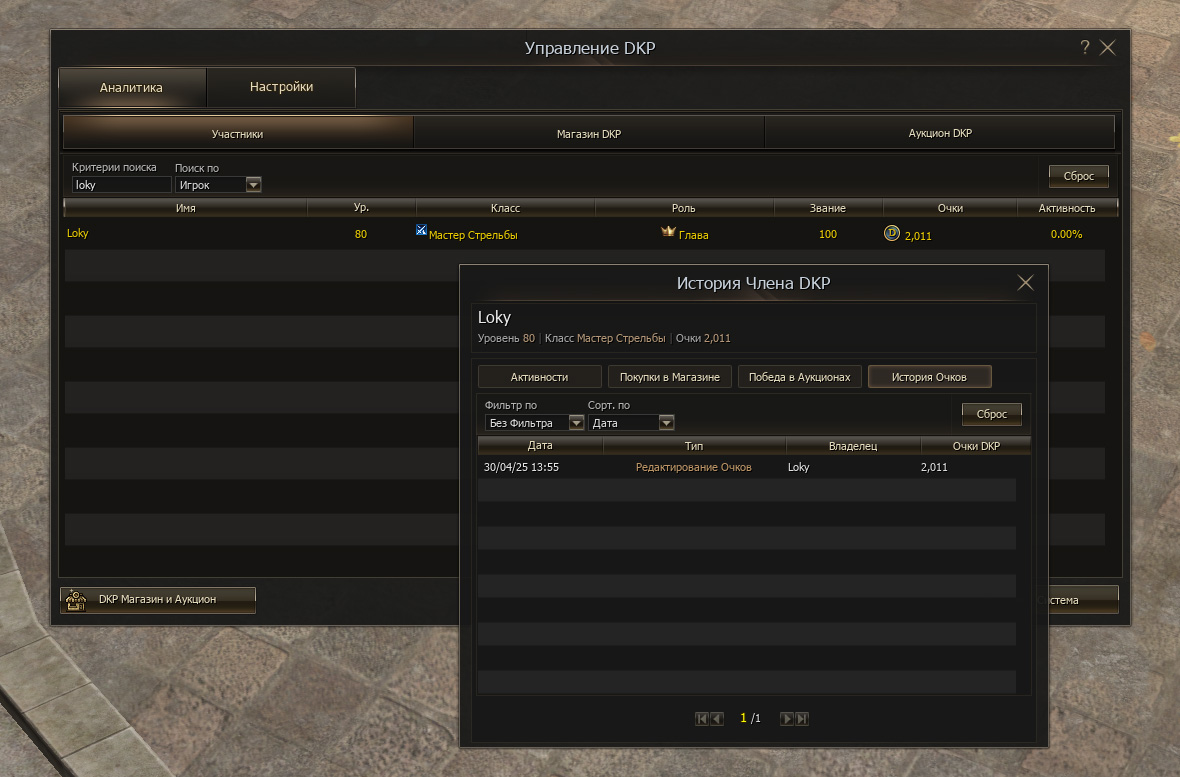1180x777 pixels.
Task: Switch to the Настройки tab
Action: [281, 87]
